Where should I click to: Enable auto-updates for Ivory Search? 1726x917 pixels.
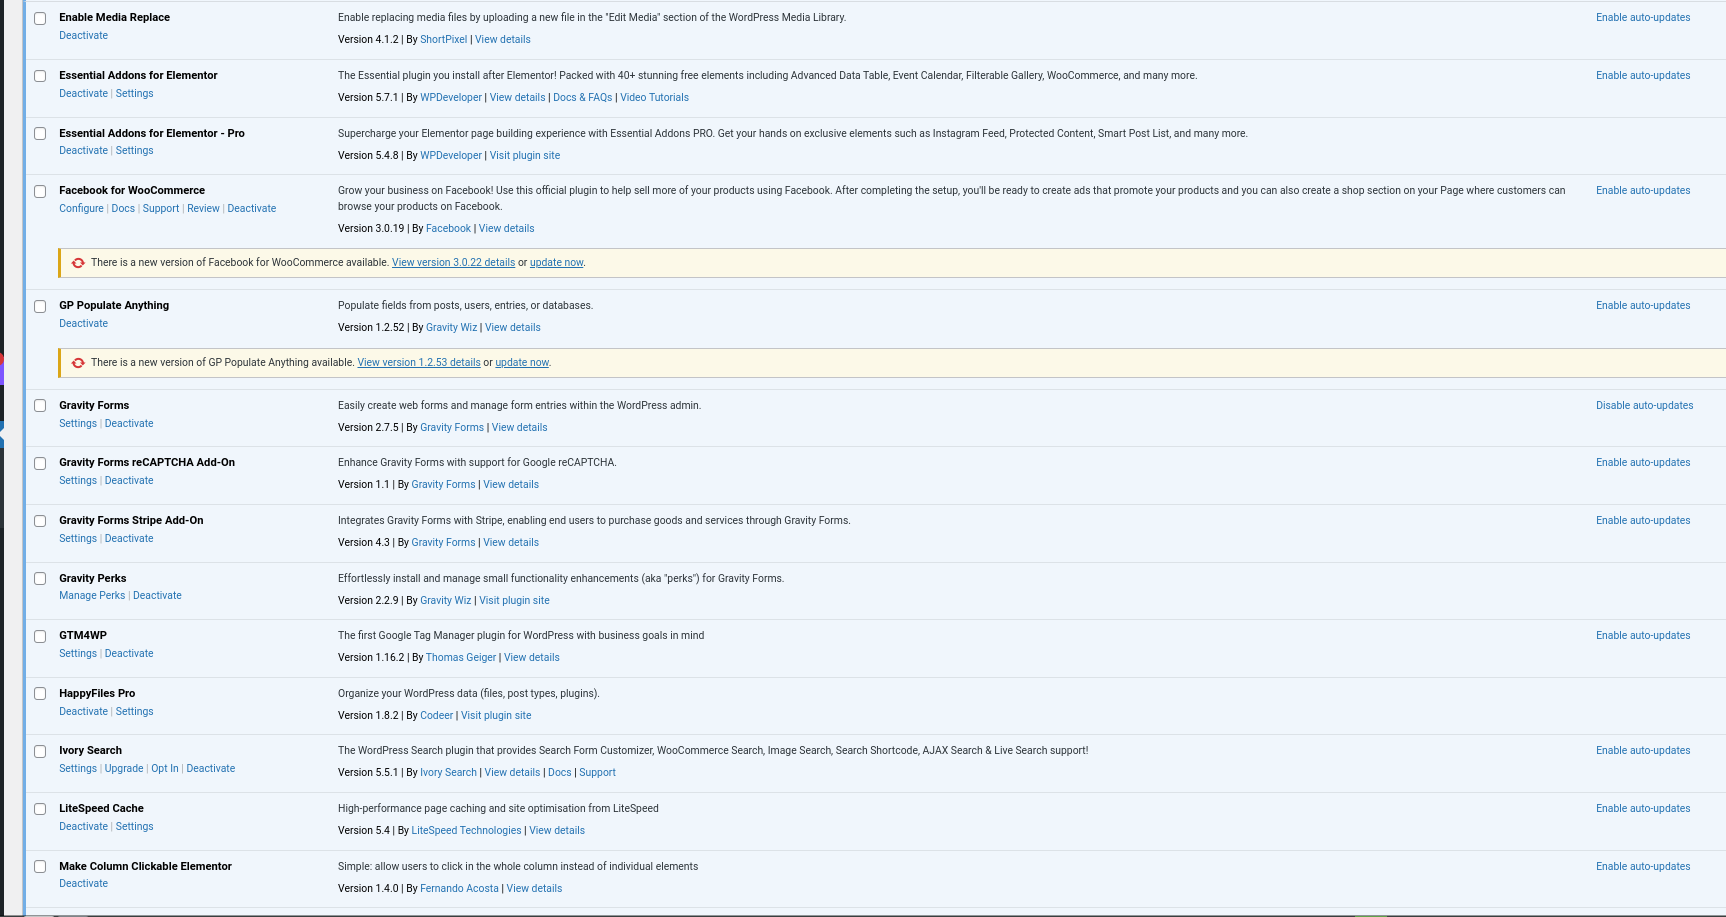(1643, 751)
